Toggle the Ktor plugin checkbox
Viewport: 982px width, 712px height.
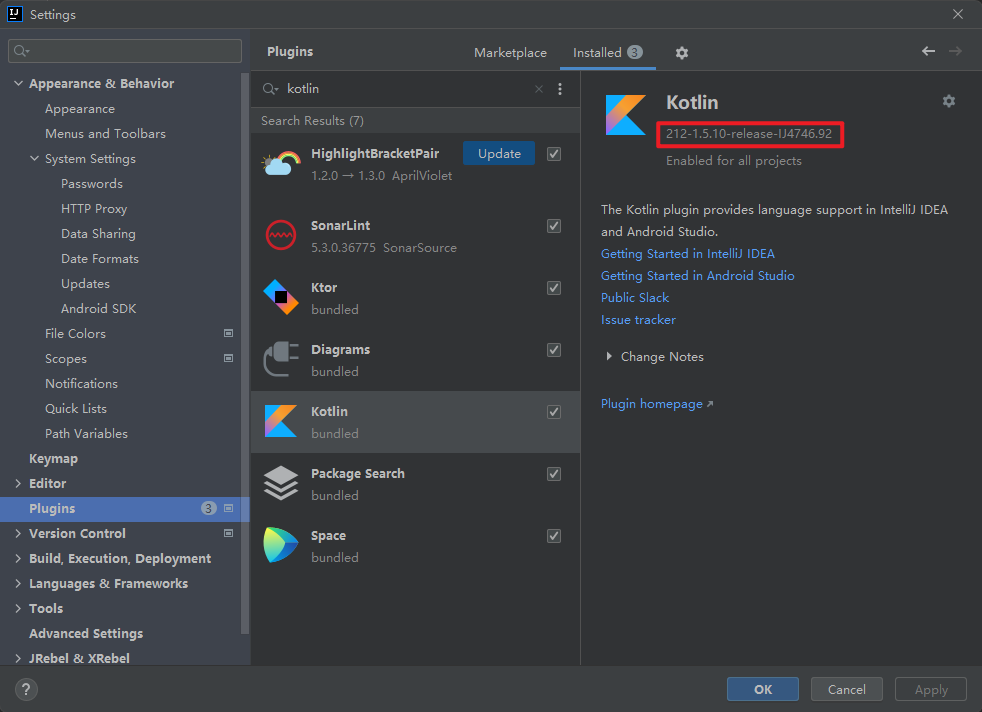pos(554,288)
